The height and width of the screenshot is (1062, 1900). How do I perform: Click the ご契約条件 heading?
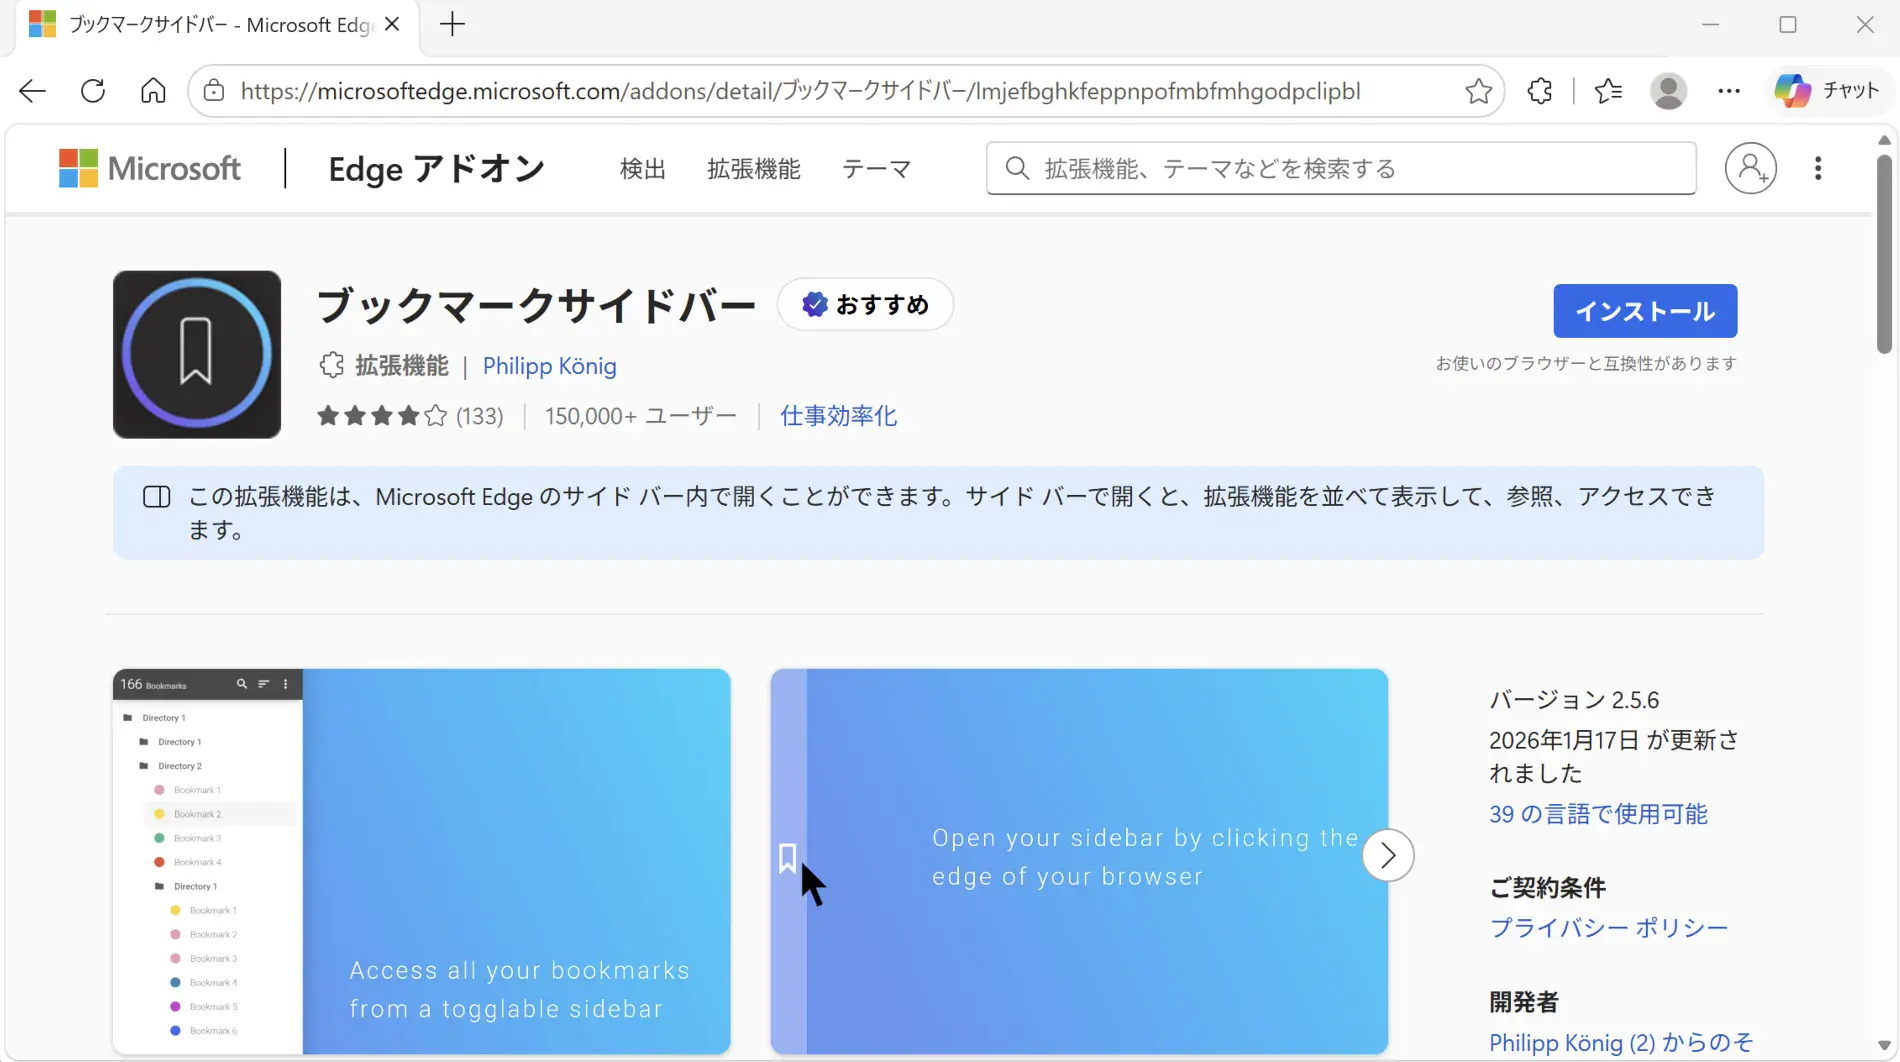(1547, 888)
